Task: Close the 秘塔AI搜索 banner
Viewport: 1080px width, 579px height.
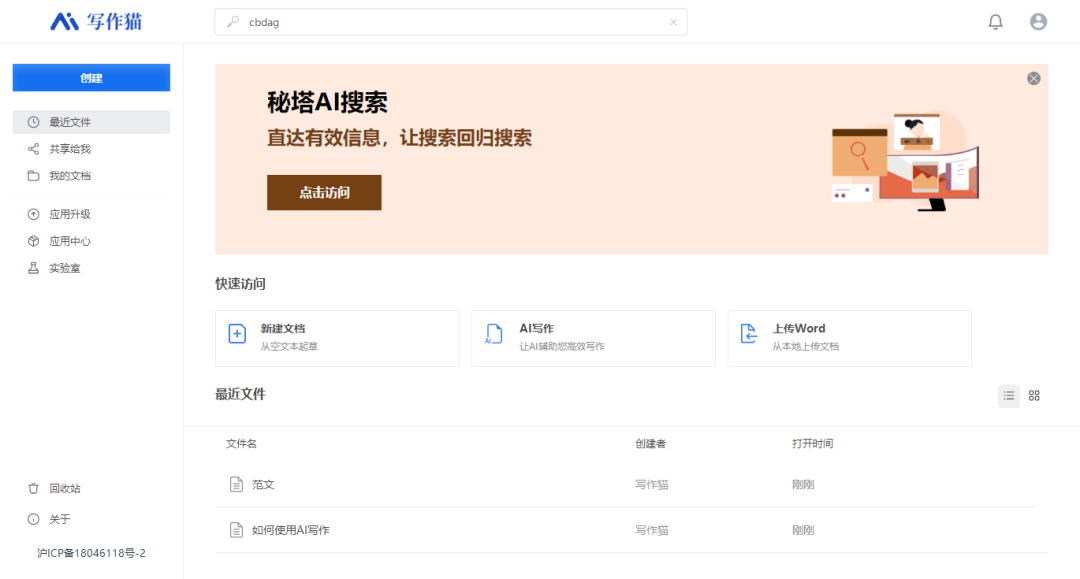Action: (1033, 78)
